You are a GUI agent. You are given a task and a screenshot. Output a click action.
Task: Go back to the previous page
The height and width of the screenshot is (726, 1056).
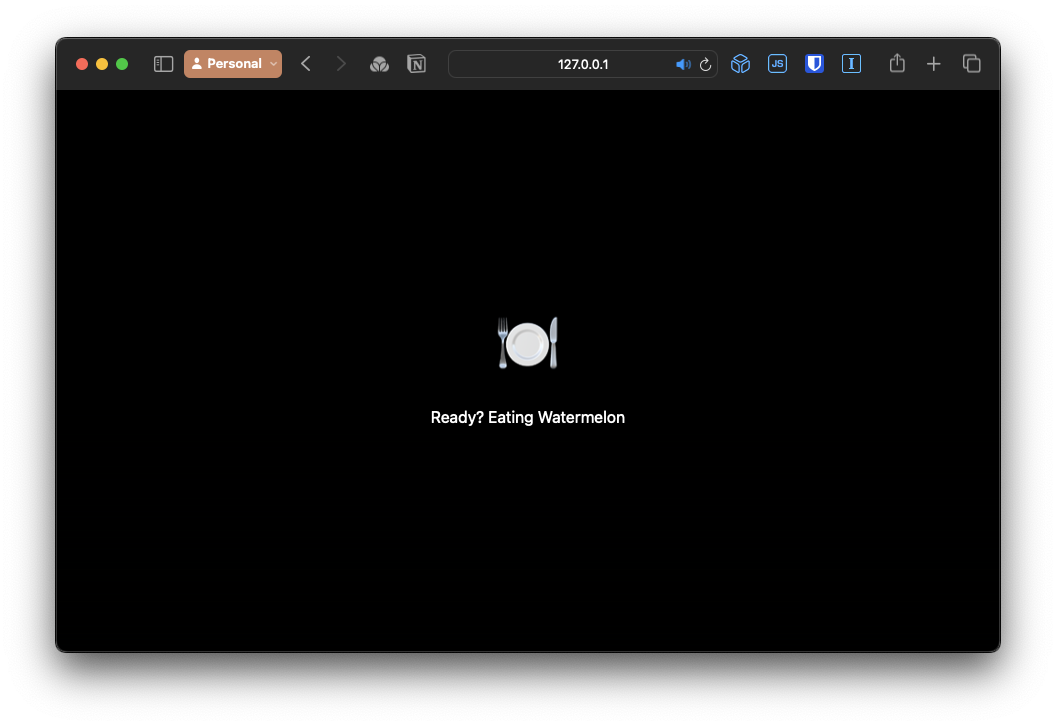(x=306, y=64)
